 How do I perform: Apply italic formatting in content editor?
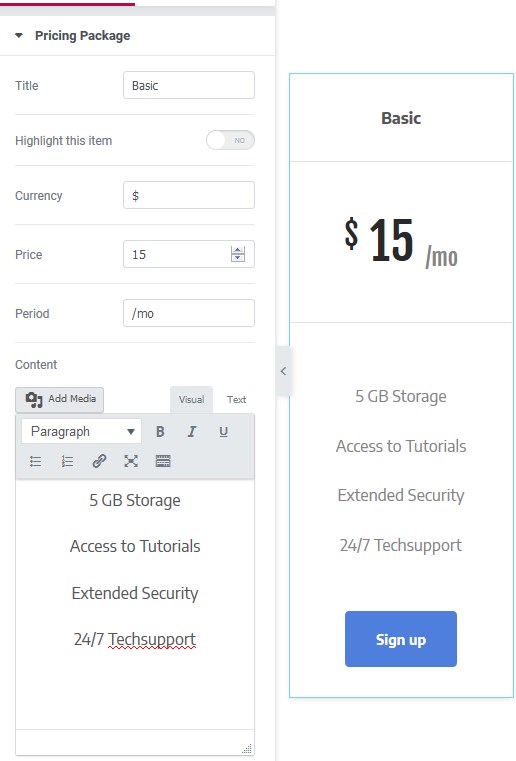click(x=192, y=431)
